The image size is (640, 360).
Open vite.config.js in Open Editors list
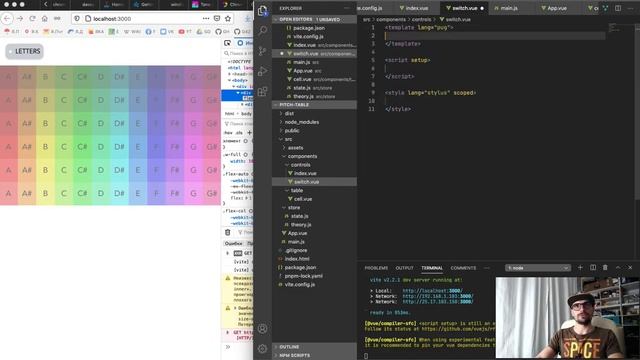click(x=314, y=36)
